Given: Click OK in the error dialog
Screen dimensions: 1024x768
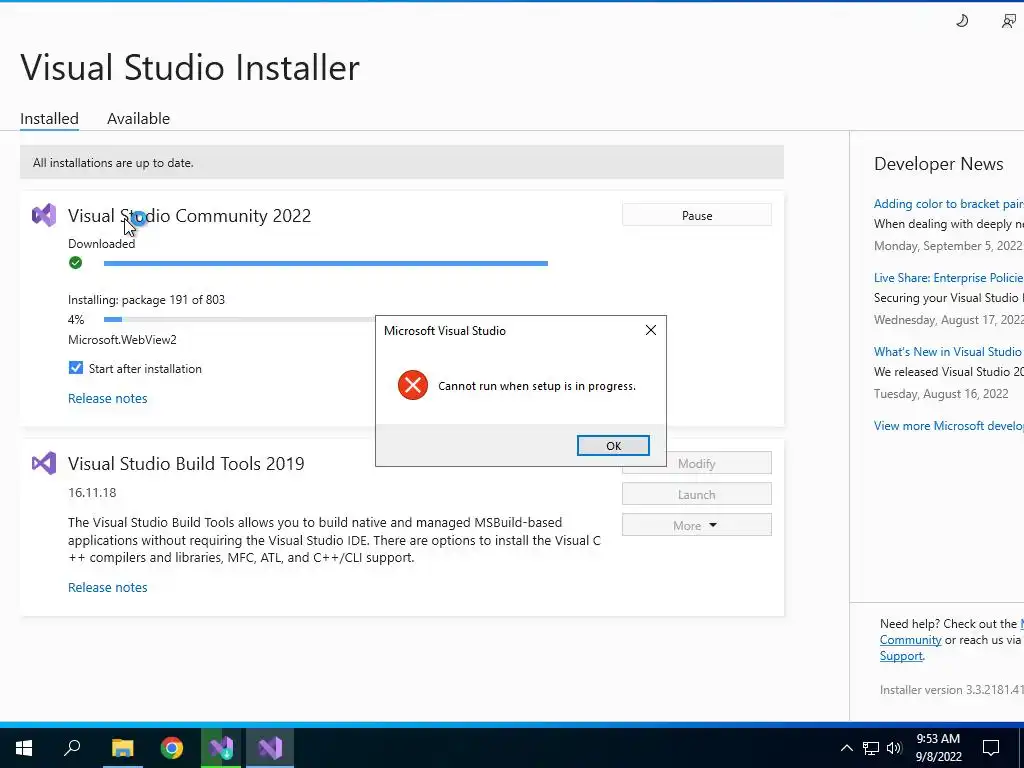Looking at the screenshot, I should tap(613, 445).
